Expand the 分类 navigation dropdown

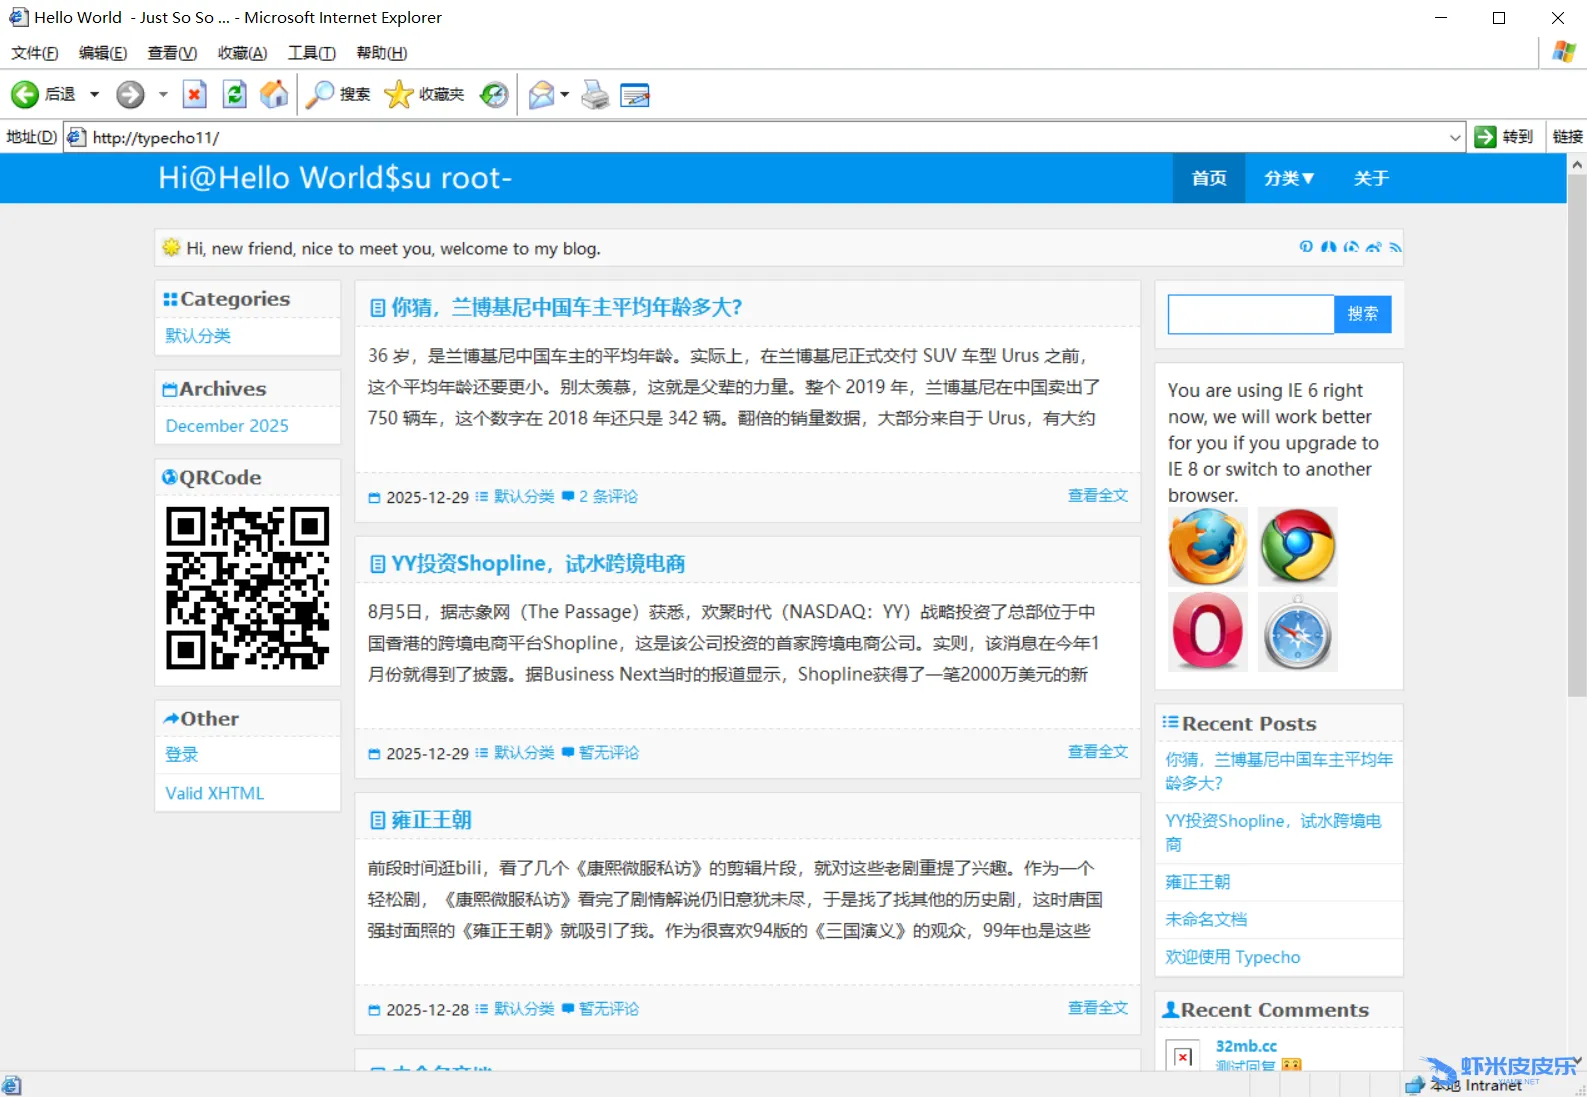[1288, 178]
